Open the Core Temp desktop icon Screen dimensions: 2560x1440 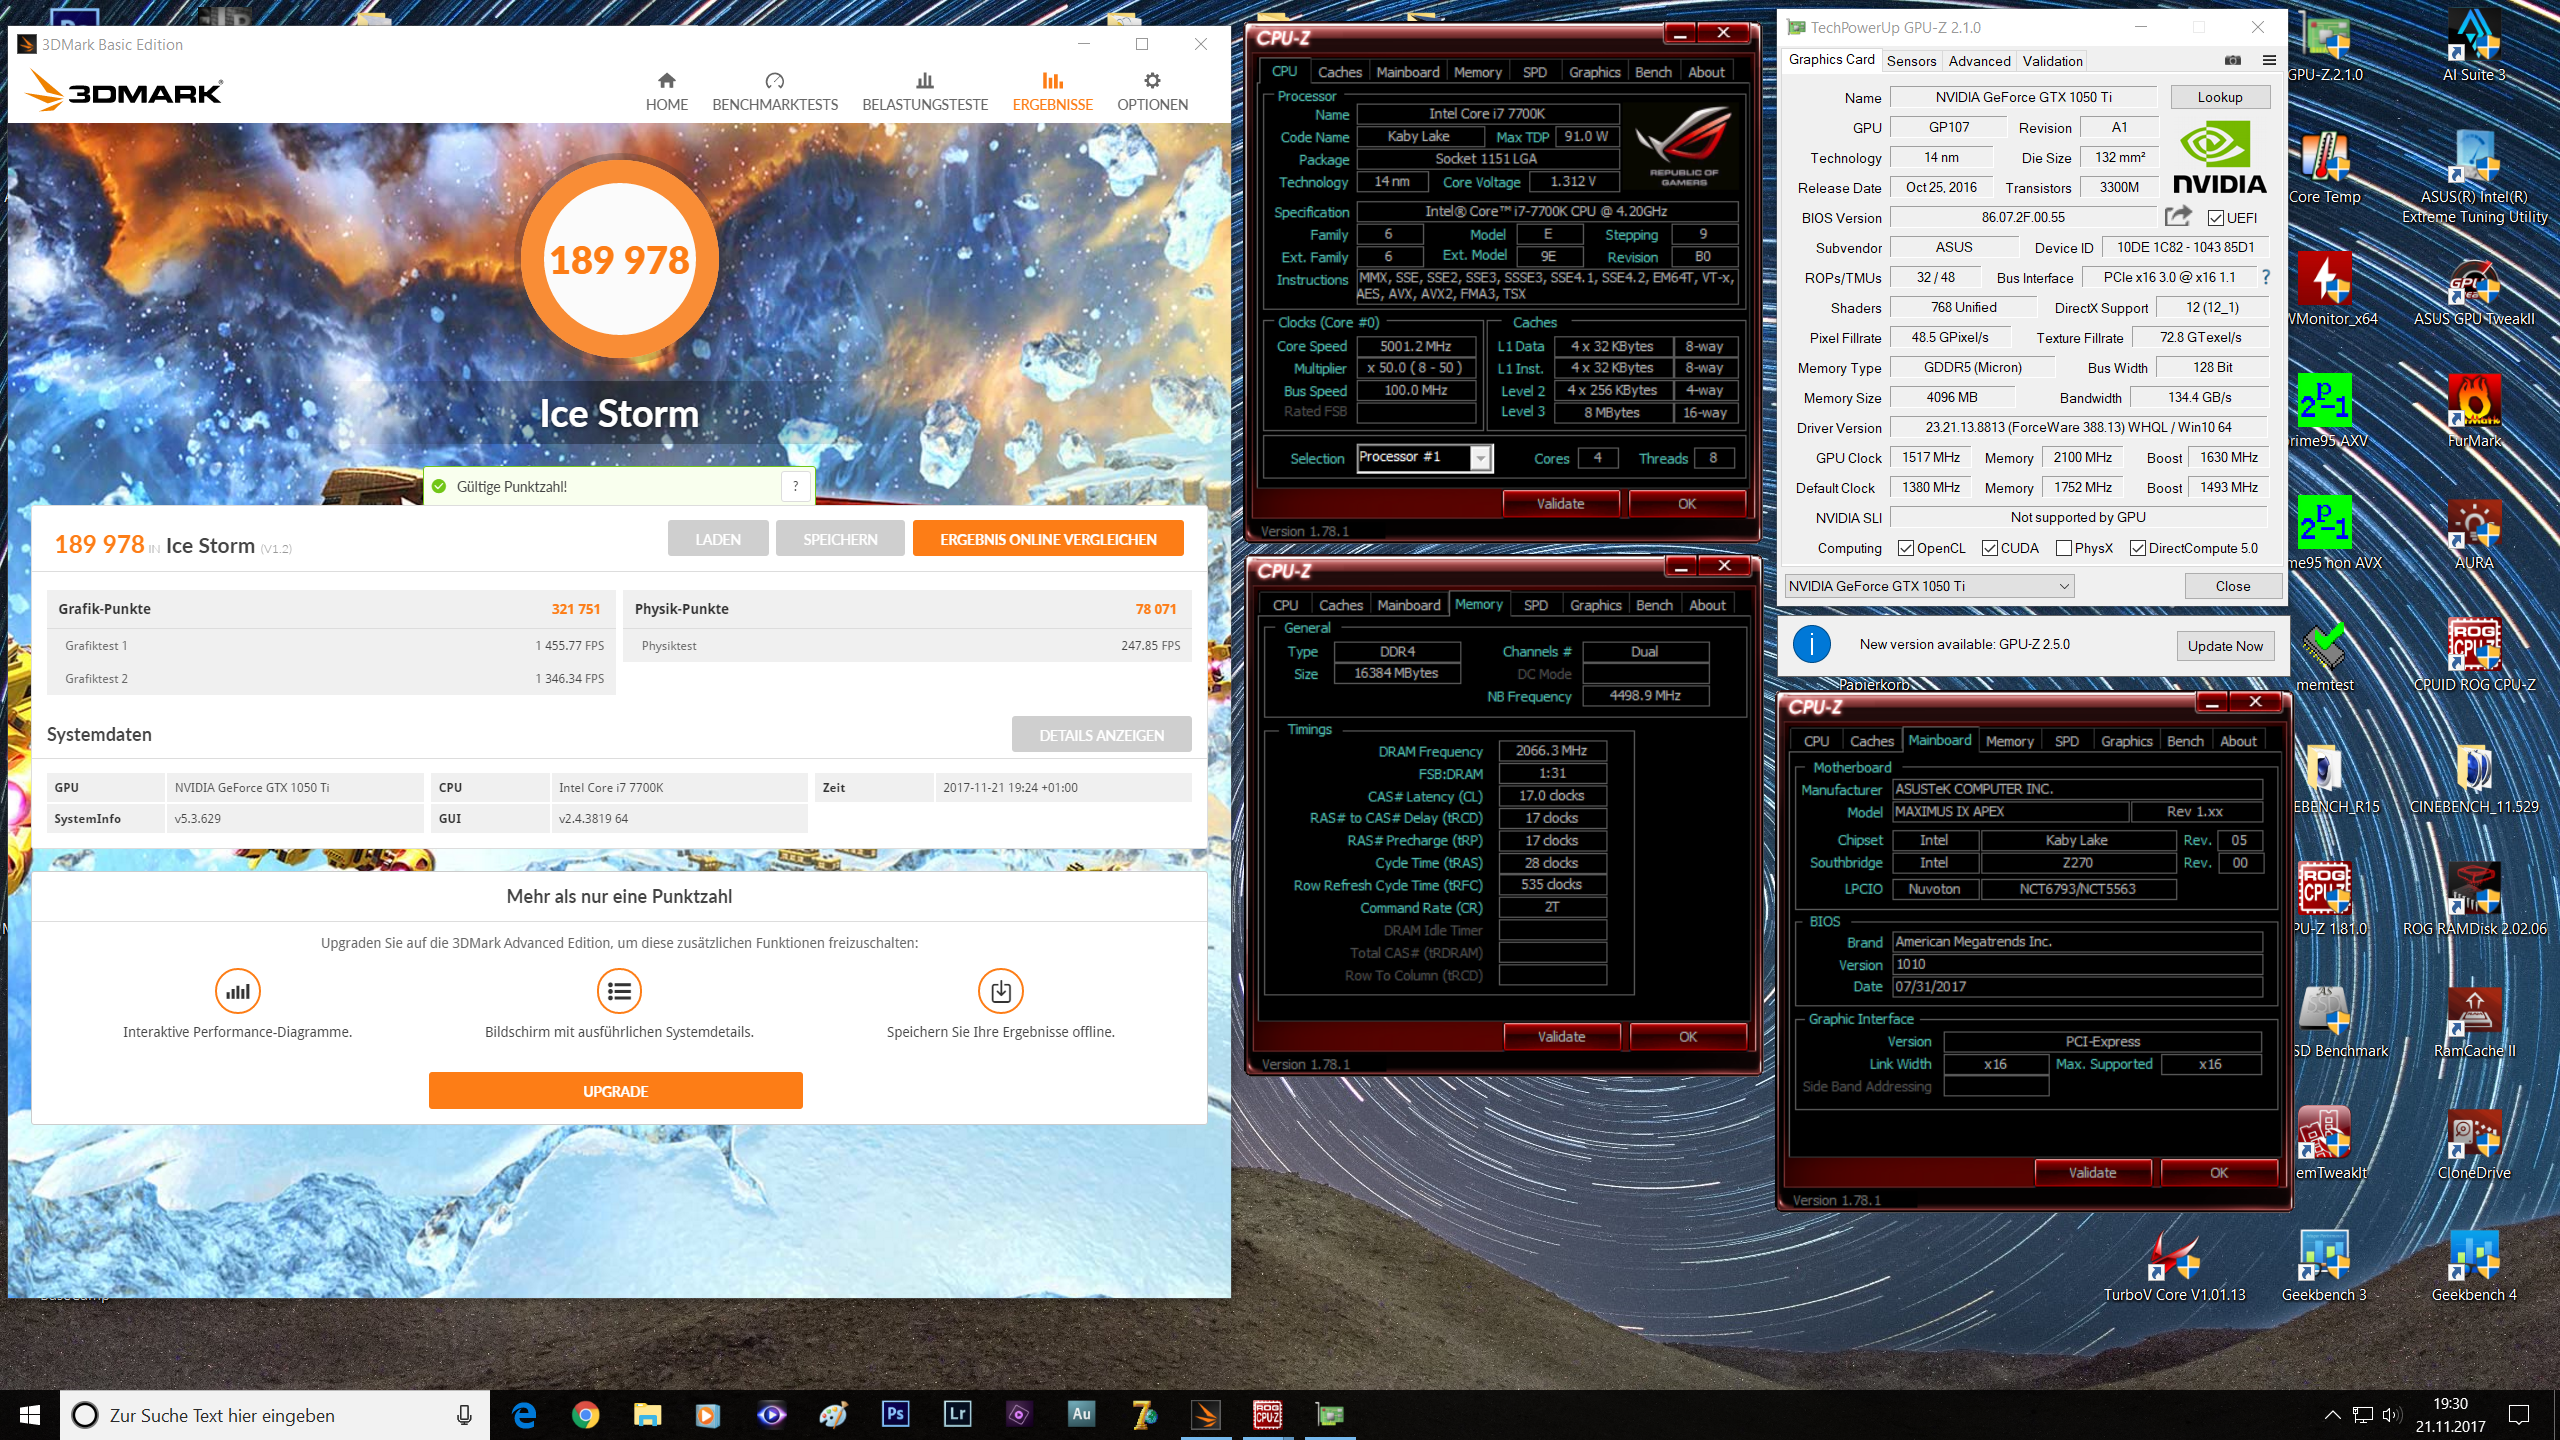[x=2325, y=168]
